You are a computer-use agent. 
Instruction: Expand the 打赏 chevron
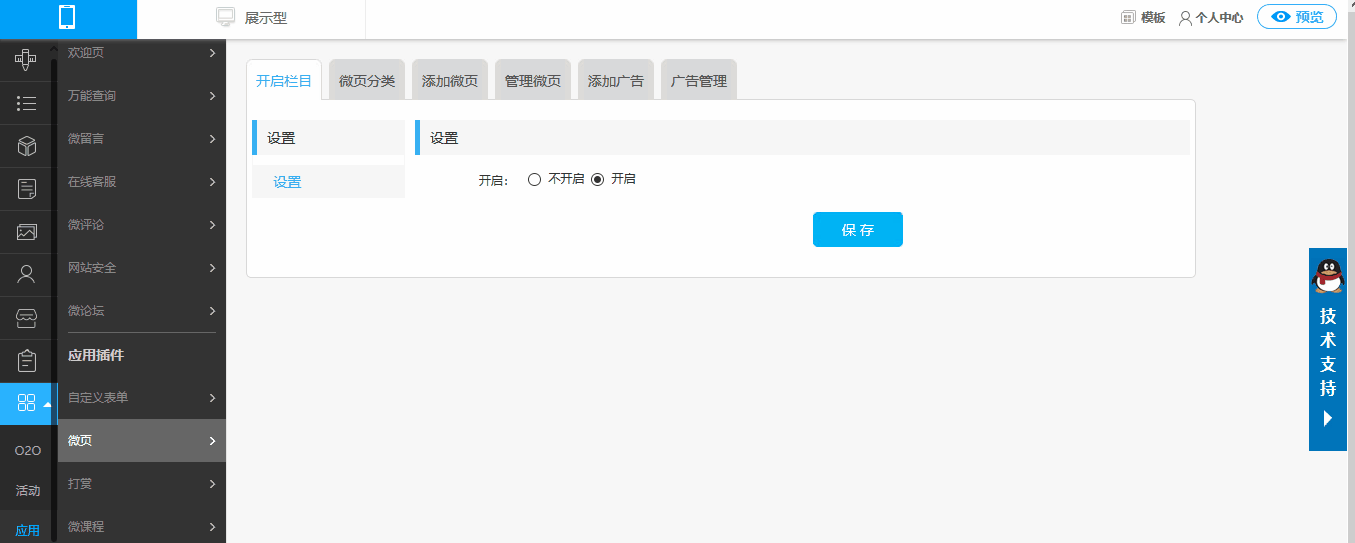tap(212, 484)
